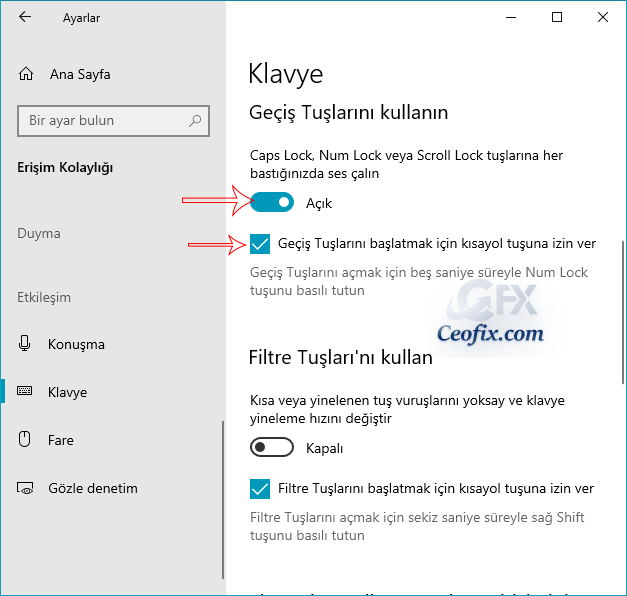Click the Etkileşim section label

(x=44, y=297)
